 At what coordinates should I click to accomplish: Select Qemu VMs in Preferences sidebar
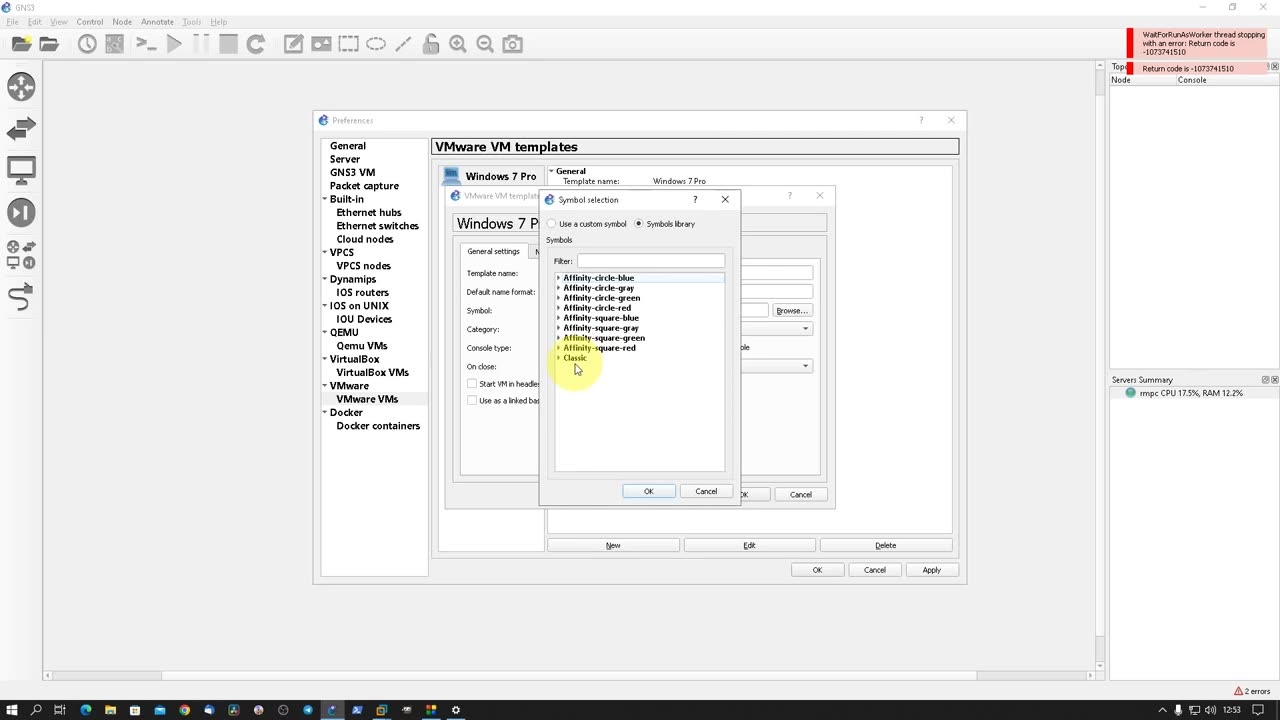(x=362, y=346)
